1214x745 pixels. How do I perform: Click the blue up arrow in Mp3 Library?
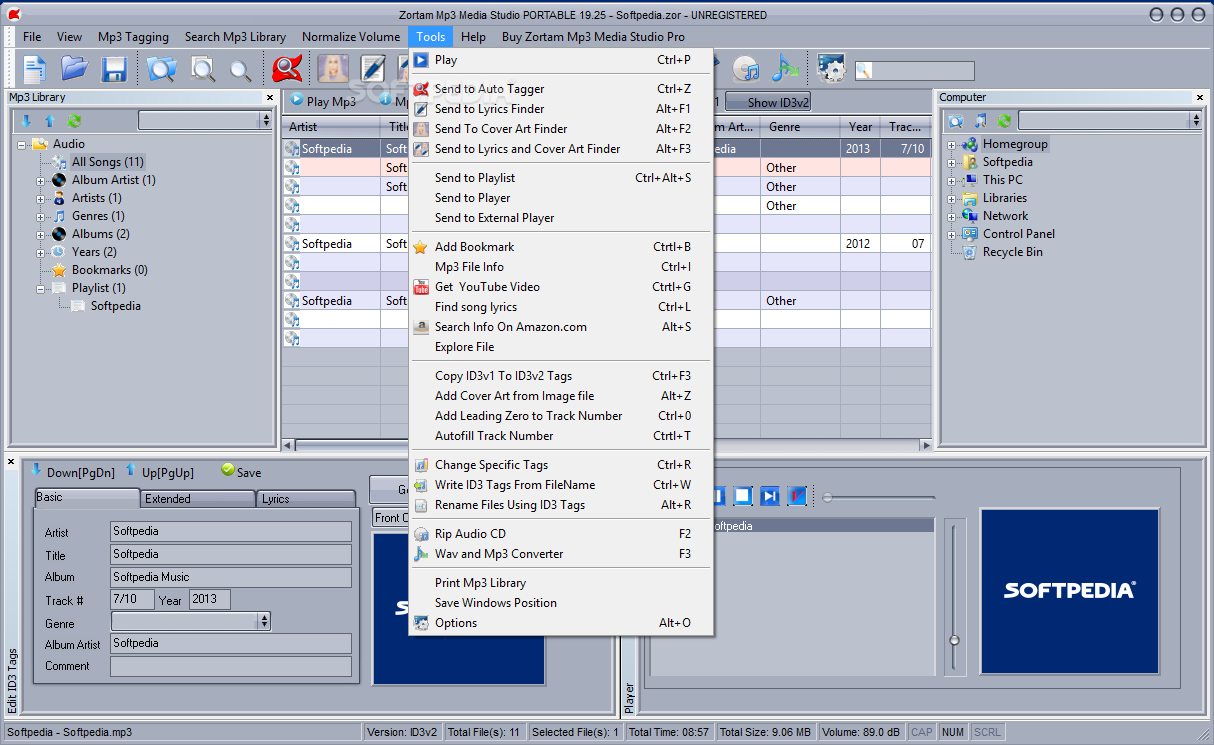(x=48, y=121)
